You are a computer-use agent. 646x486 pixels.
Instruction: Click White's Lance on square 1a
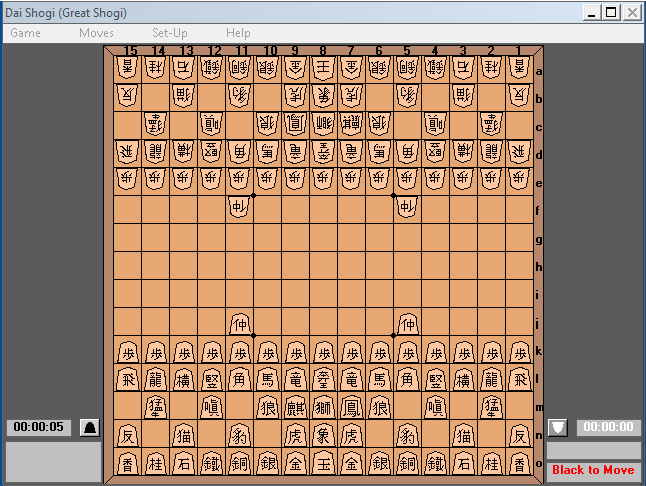click(x=519, y=68)
